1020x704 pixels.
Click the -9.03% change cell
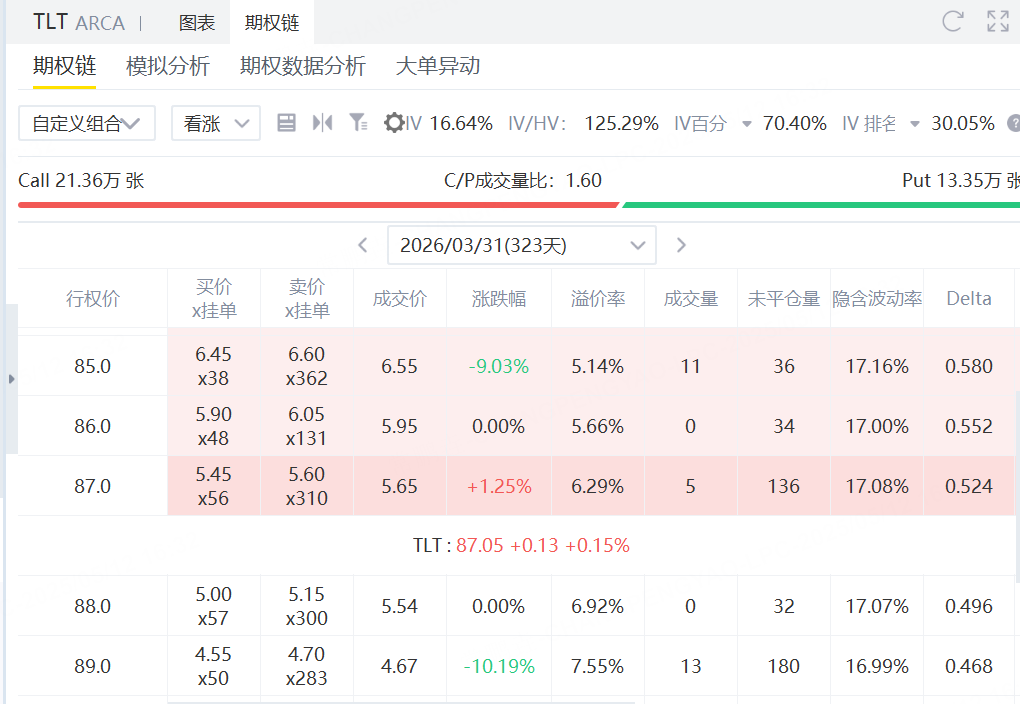[499, 366]
